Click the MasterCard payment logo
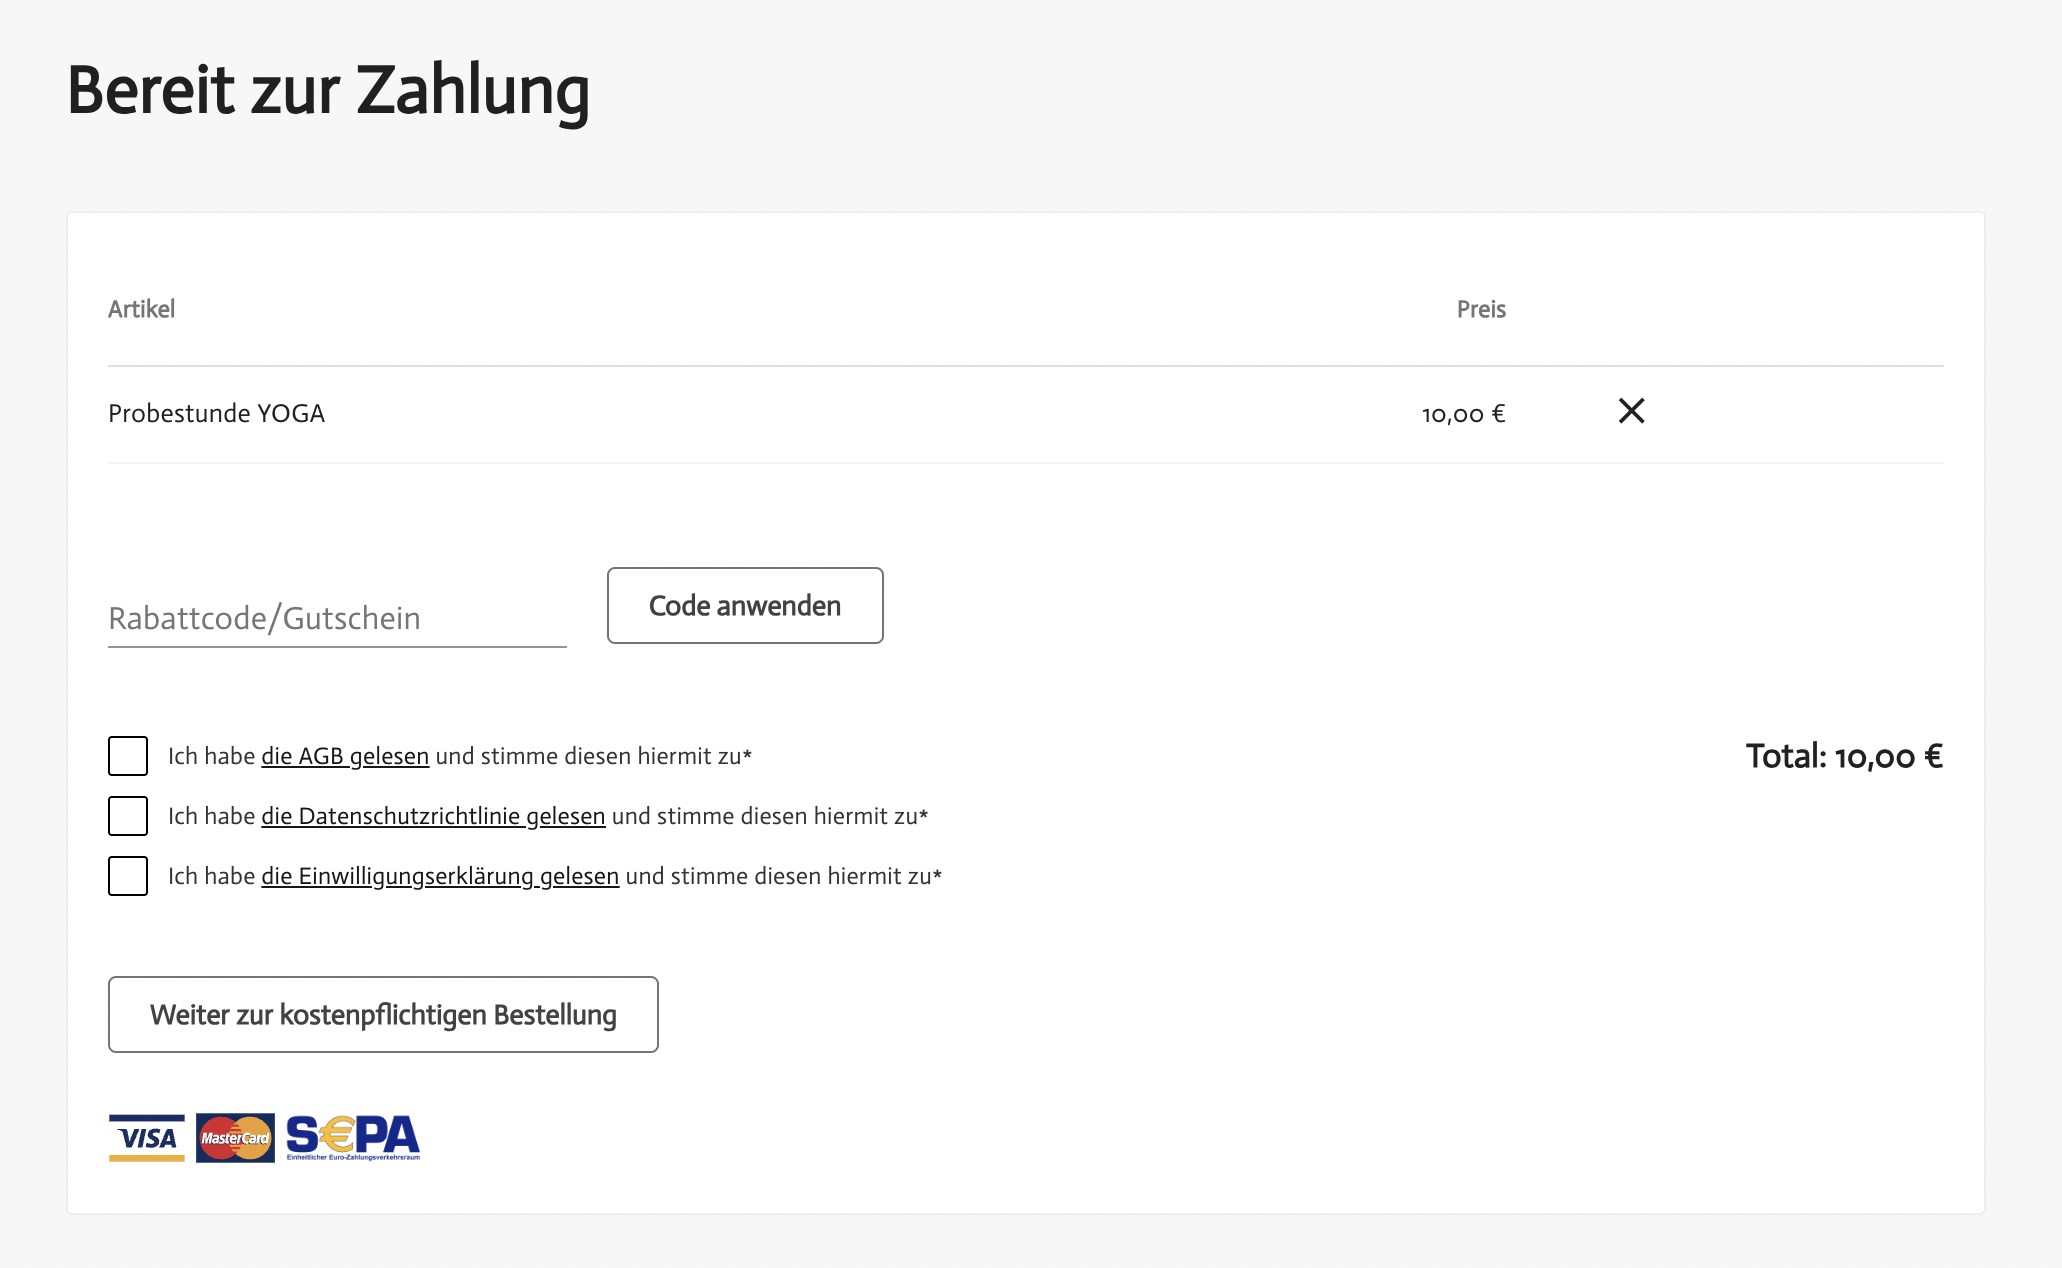Viewport: 2062px width, 1268px height. pos(235,1138)
